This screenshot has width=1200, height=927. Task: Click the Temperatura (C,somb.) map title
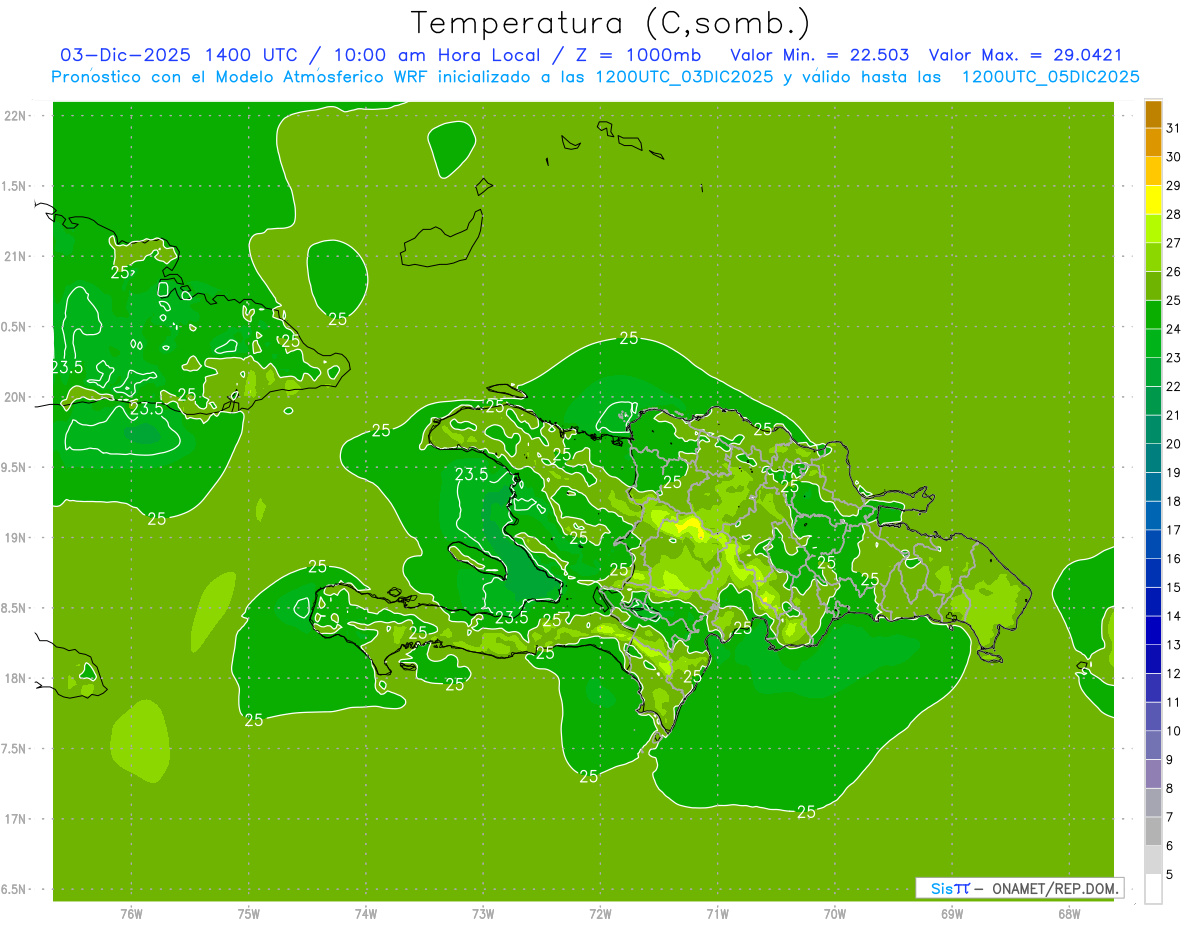[611, 22]
